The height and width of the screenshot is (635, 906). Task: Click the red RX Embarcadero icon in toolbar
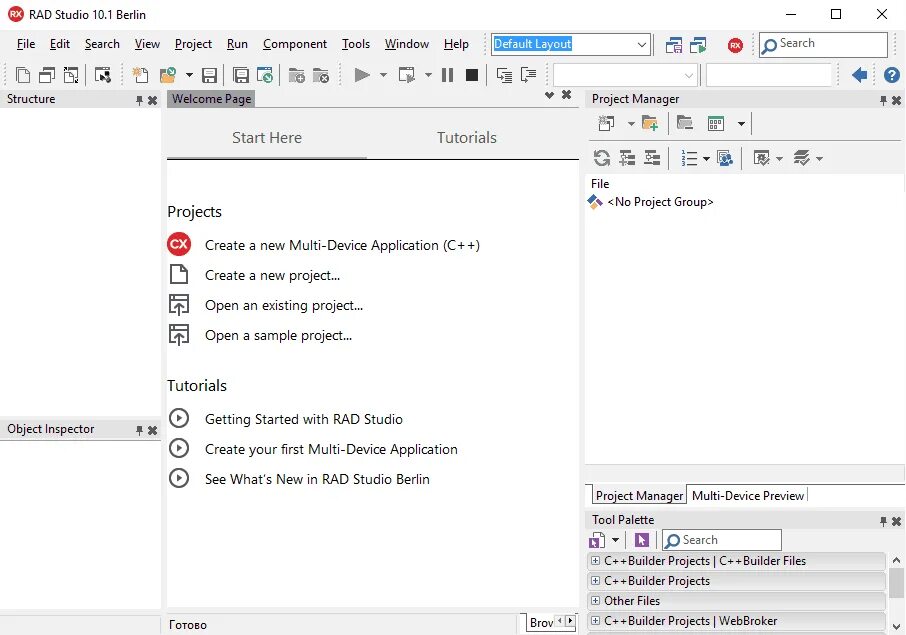tap(735, 45)
